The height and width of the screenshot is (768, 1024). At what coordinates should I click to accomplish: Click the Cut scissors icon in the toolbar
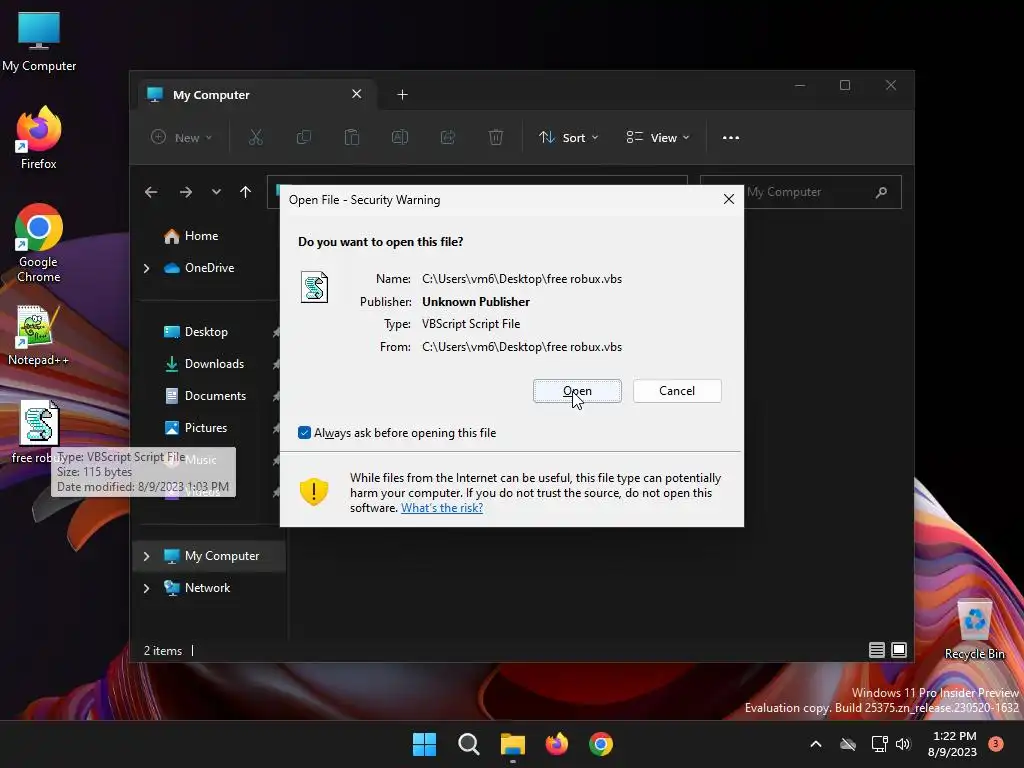tap(255, 137)
